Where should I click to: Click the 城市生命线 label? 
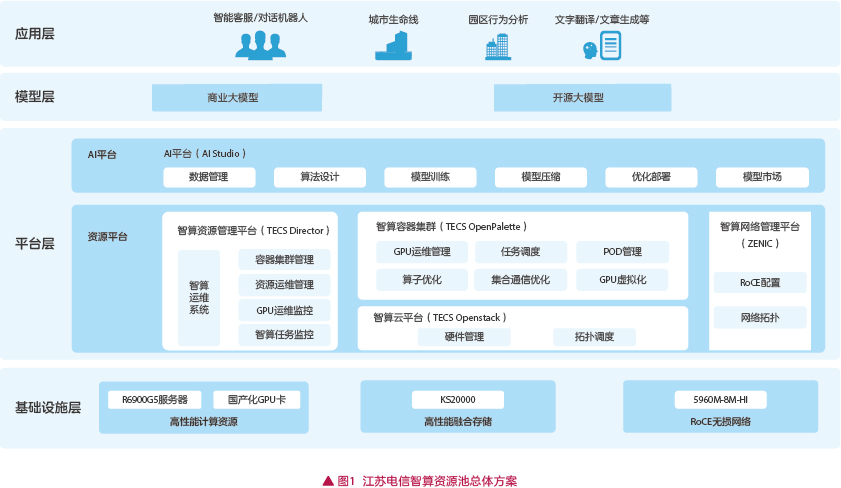point(393,20)
